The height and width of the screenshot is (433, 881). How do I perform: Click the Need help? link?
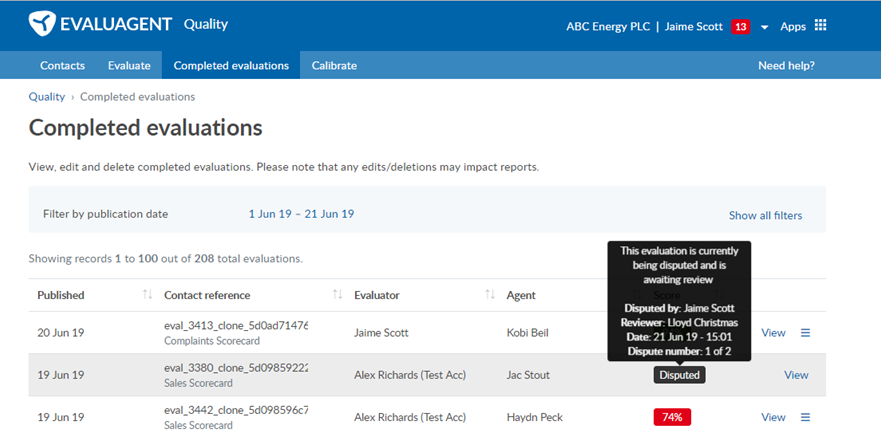786,66
